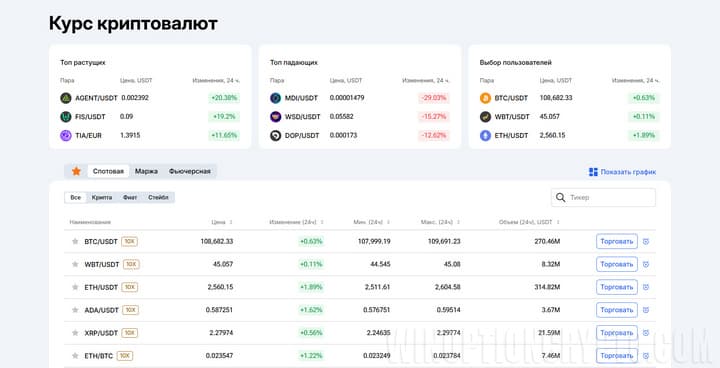720x368 pixels.
Task: Star the XRP/USDT row as favorite
Action: (75, 333)
